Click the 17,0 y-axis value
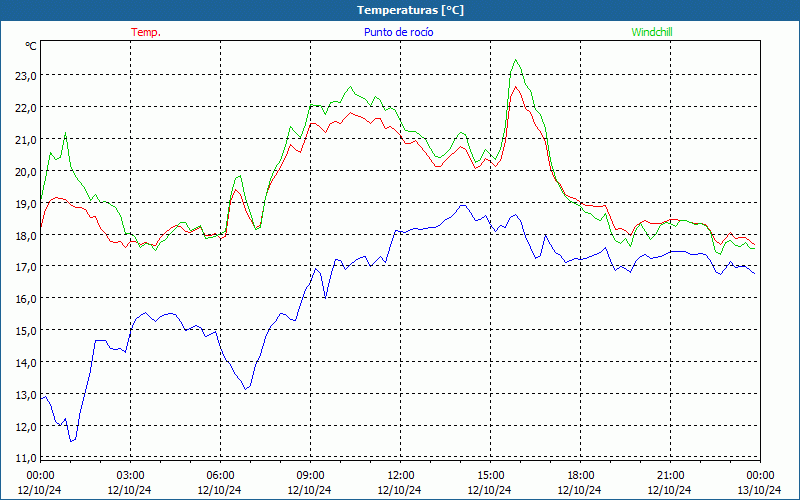The image size is (800, 500). (x=26, y=267)
